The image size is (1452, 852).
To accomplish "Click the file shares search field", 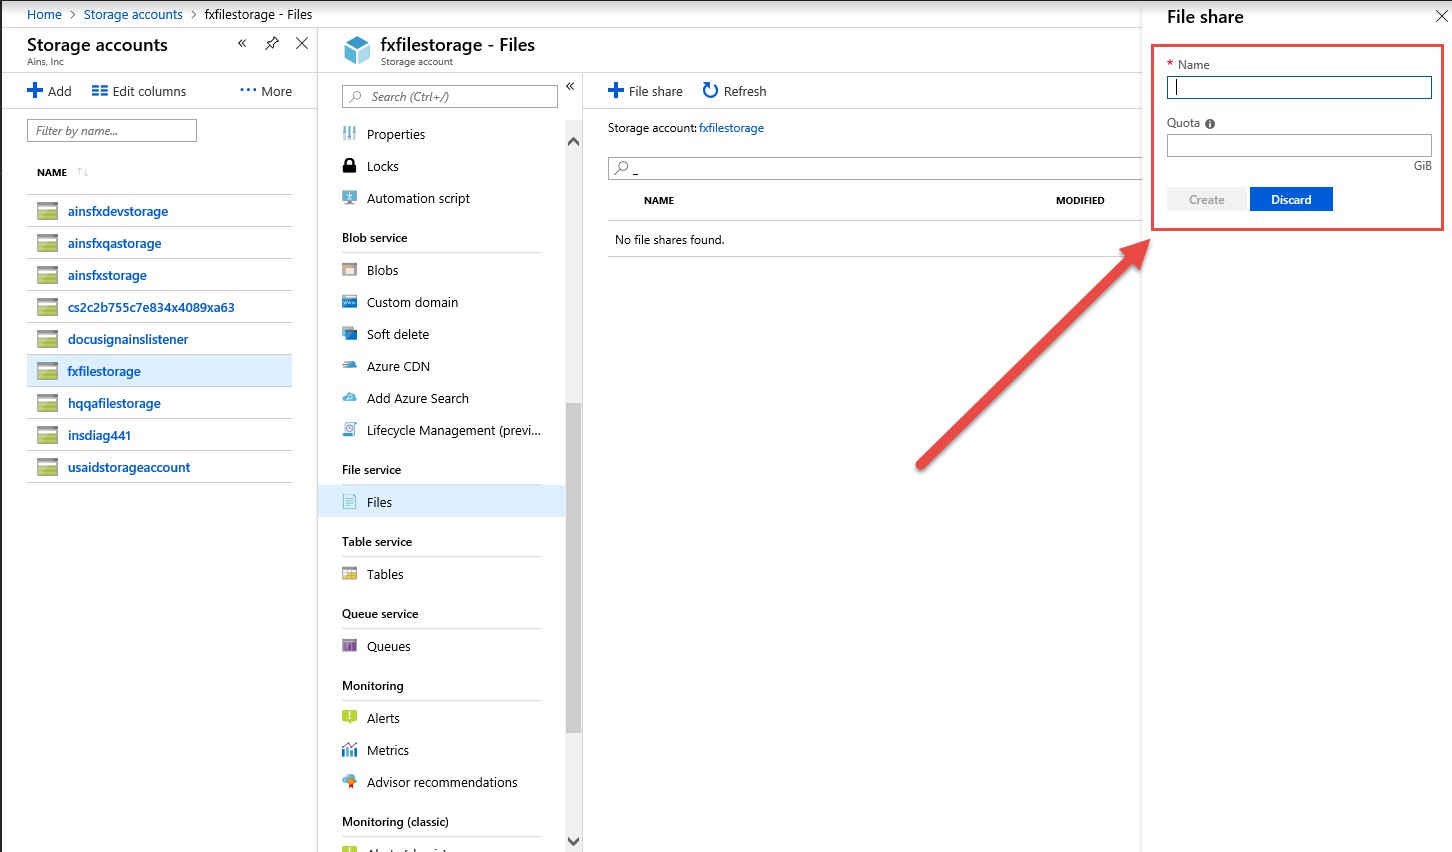I will [x=874, y=168].
